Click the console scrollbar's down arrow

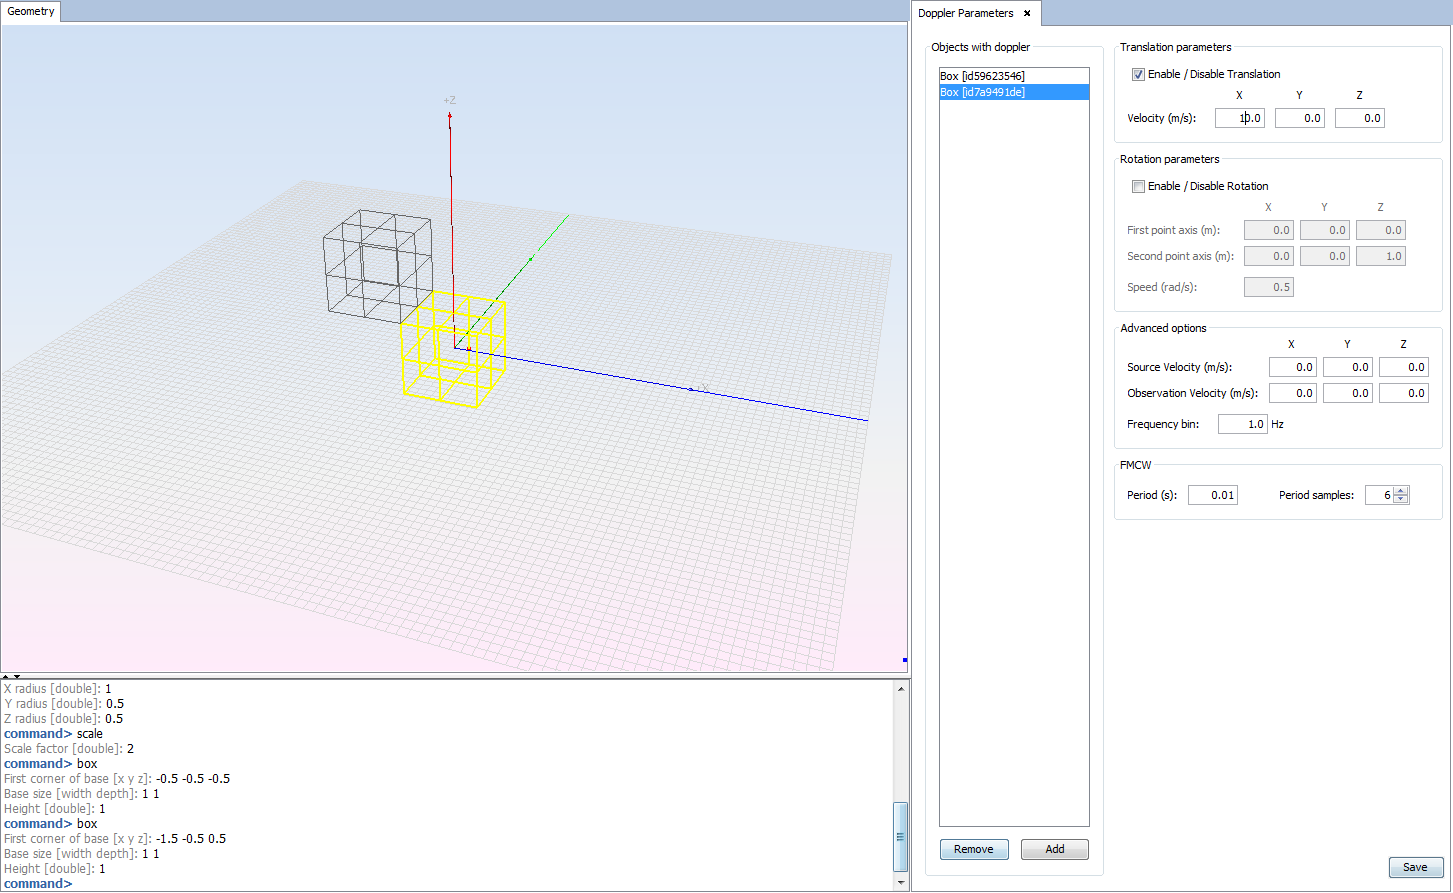[901, 883]
